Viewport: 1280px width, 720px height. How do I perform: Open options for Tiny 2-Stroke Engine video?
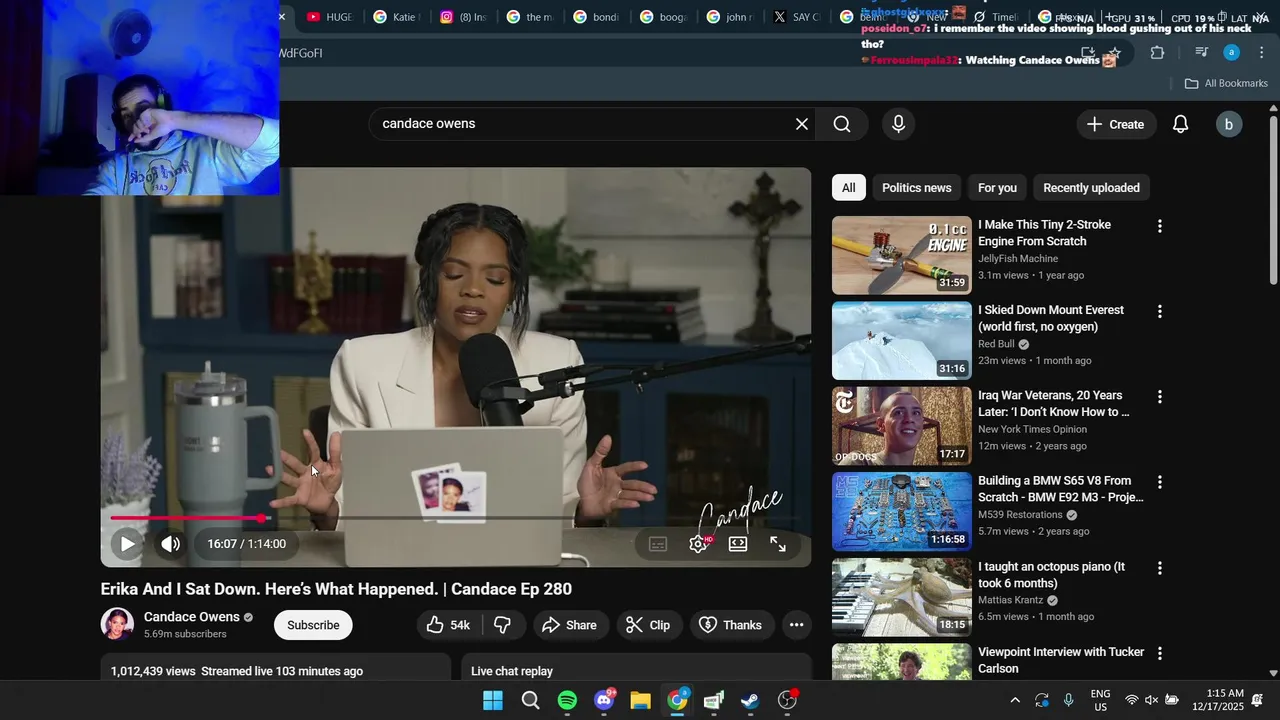(1160, 227)
